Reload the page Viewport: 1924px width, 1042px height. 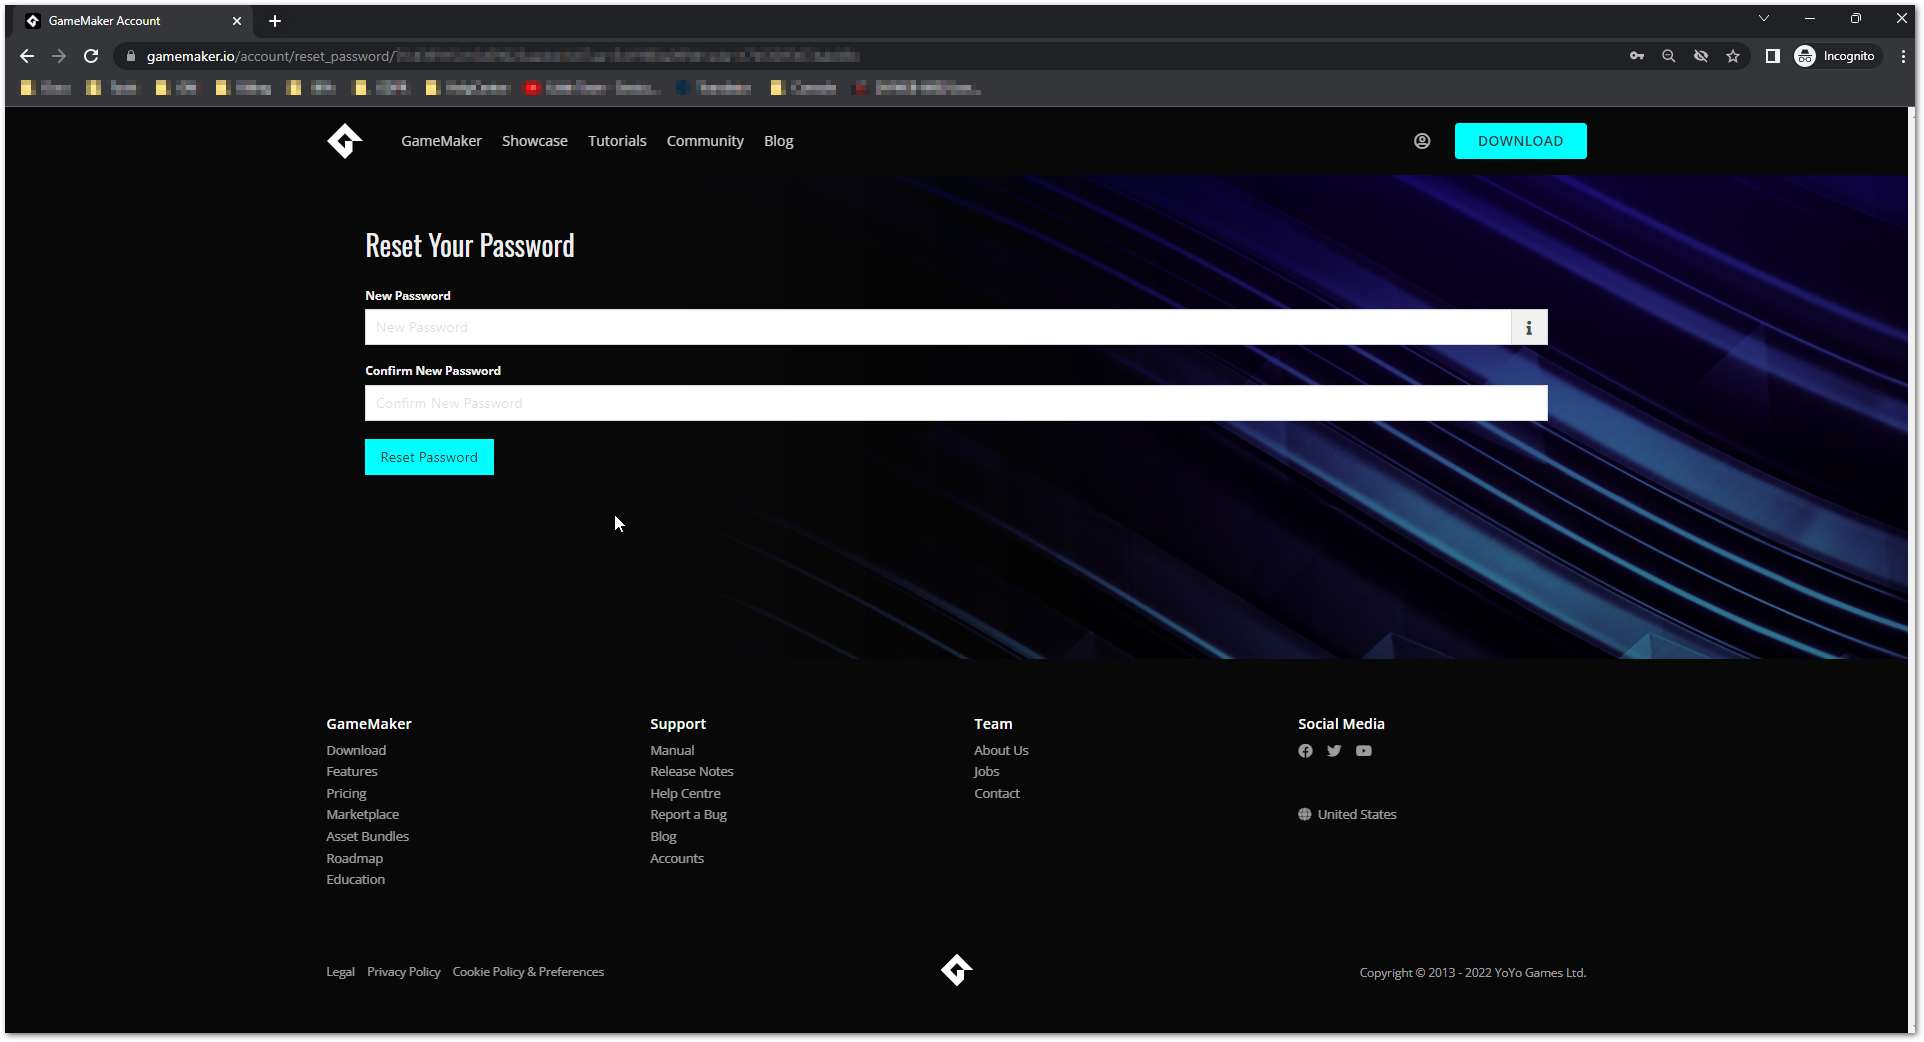[x=91, y=56]
